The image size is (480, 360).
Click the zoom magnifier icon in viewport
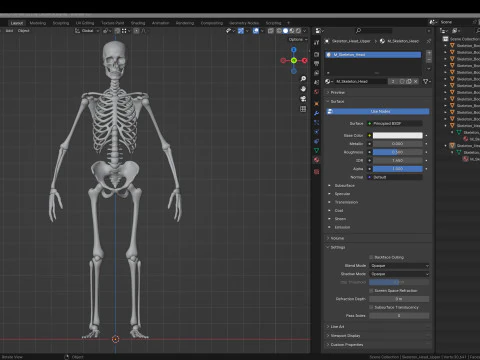303,79
